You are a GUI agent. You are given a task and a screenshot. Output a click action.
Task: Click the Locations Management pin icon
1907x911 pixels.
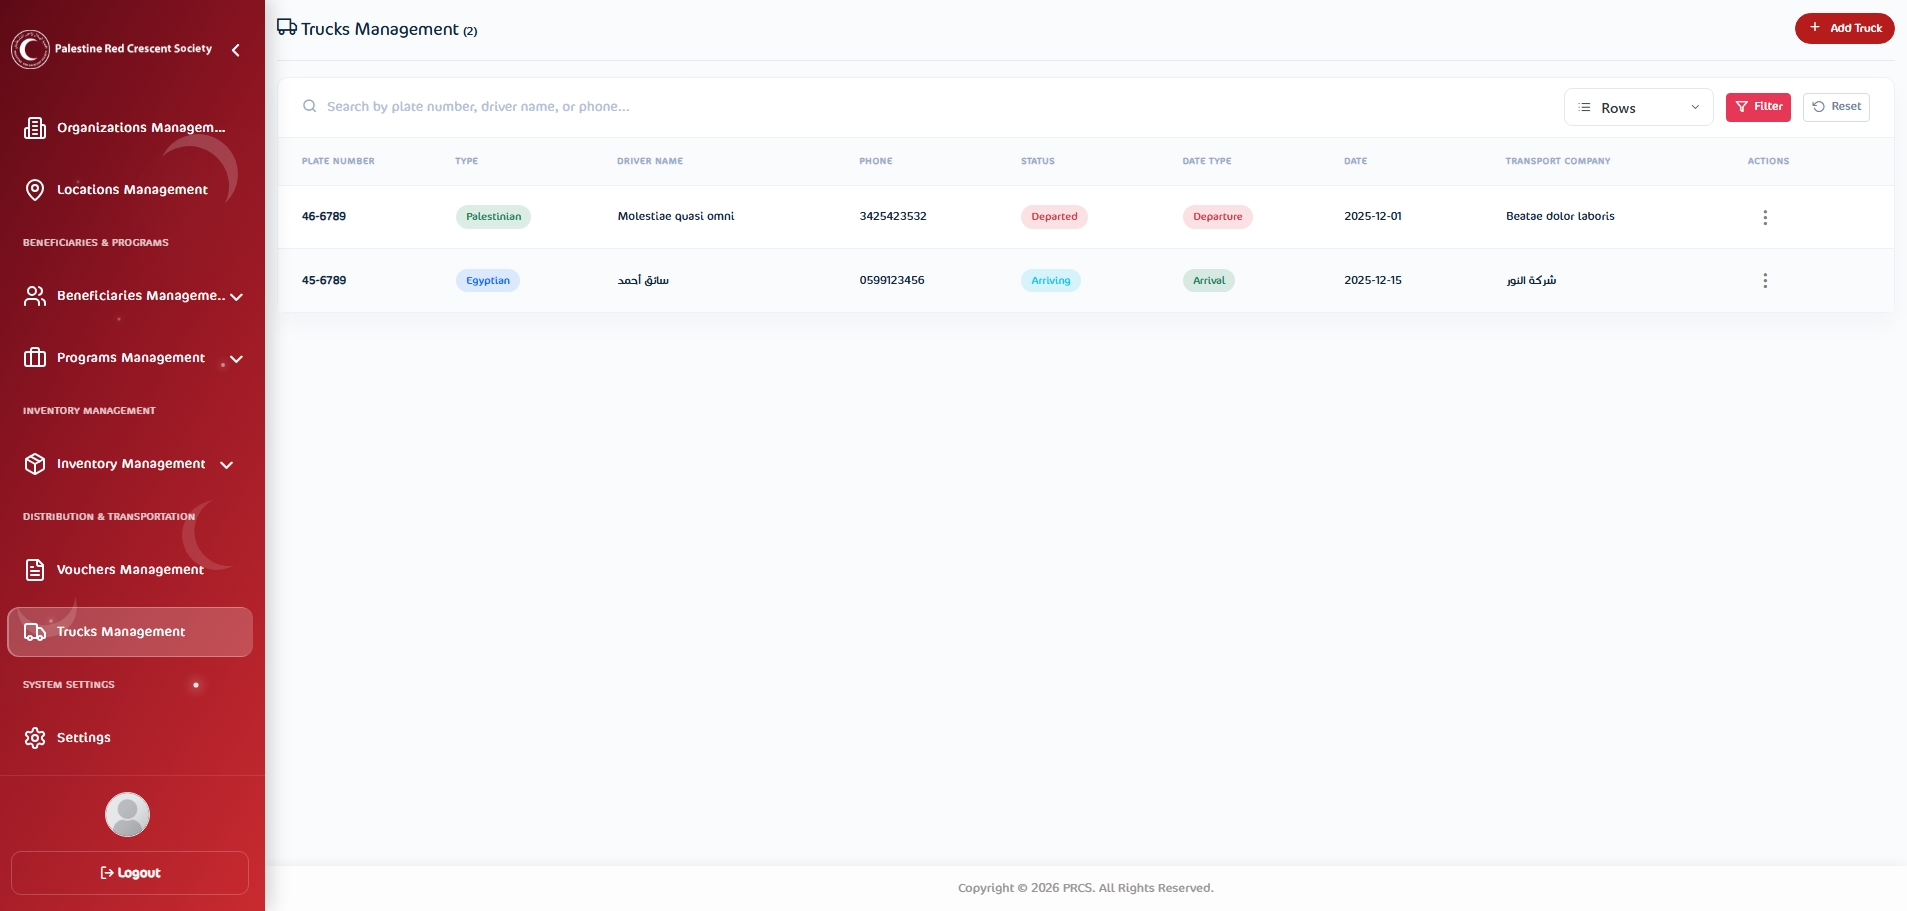point(35,190)
